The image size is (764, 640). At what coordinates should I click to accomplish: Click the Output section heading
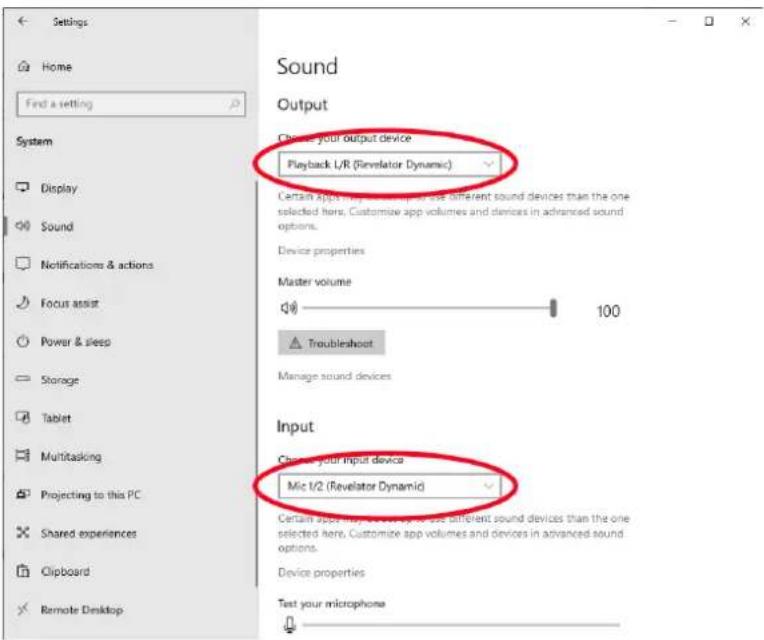[302, 104]
